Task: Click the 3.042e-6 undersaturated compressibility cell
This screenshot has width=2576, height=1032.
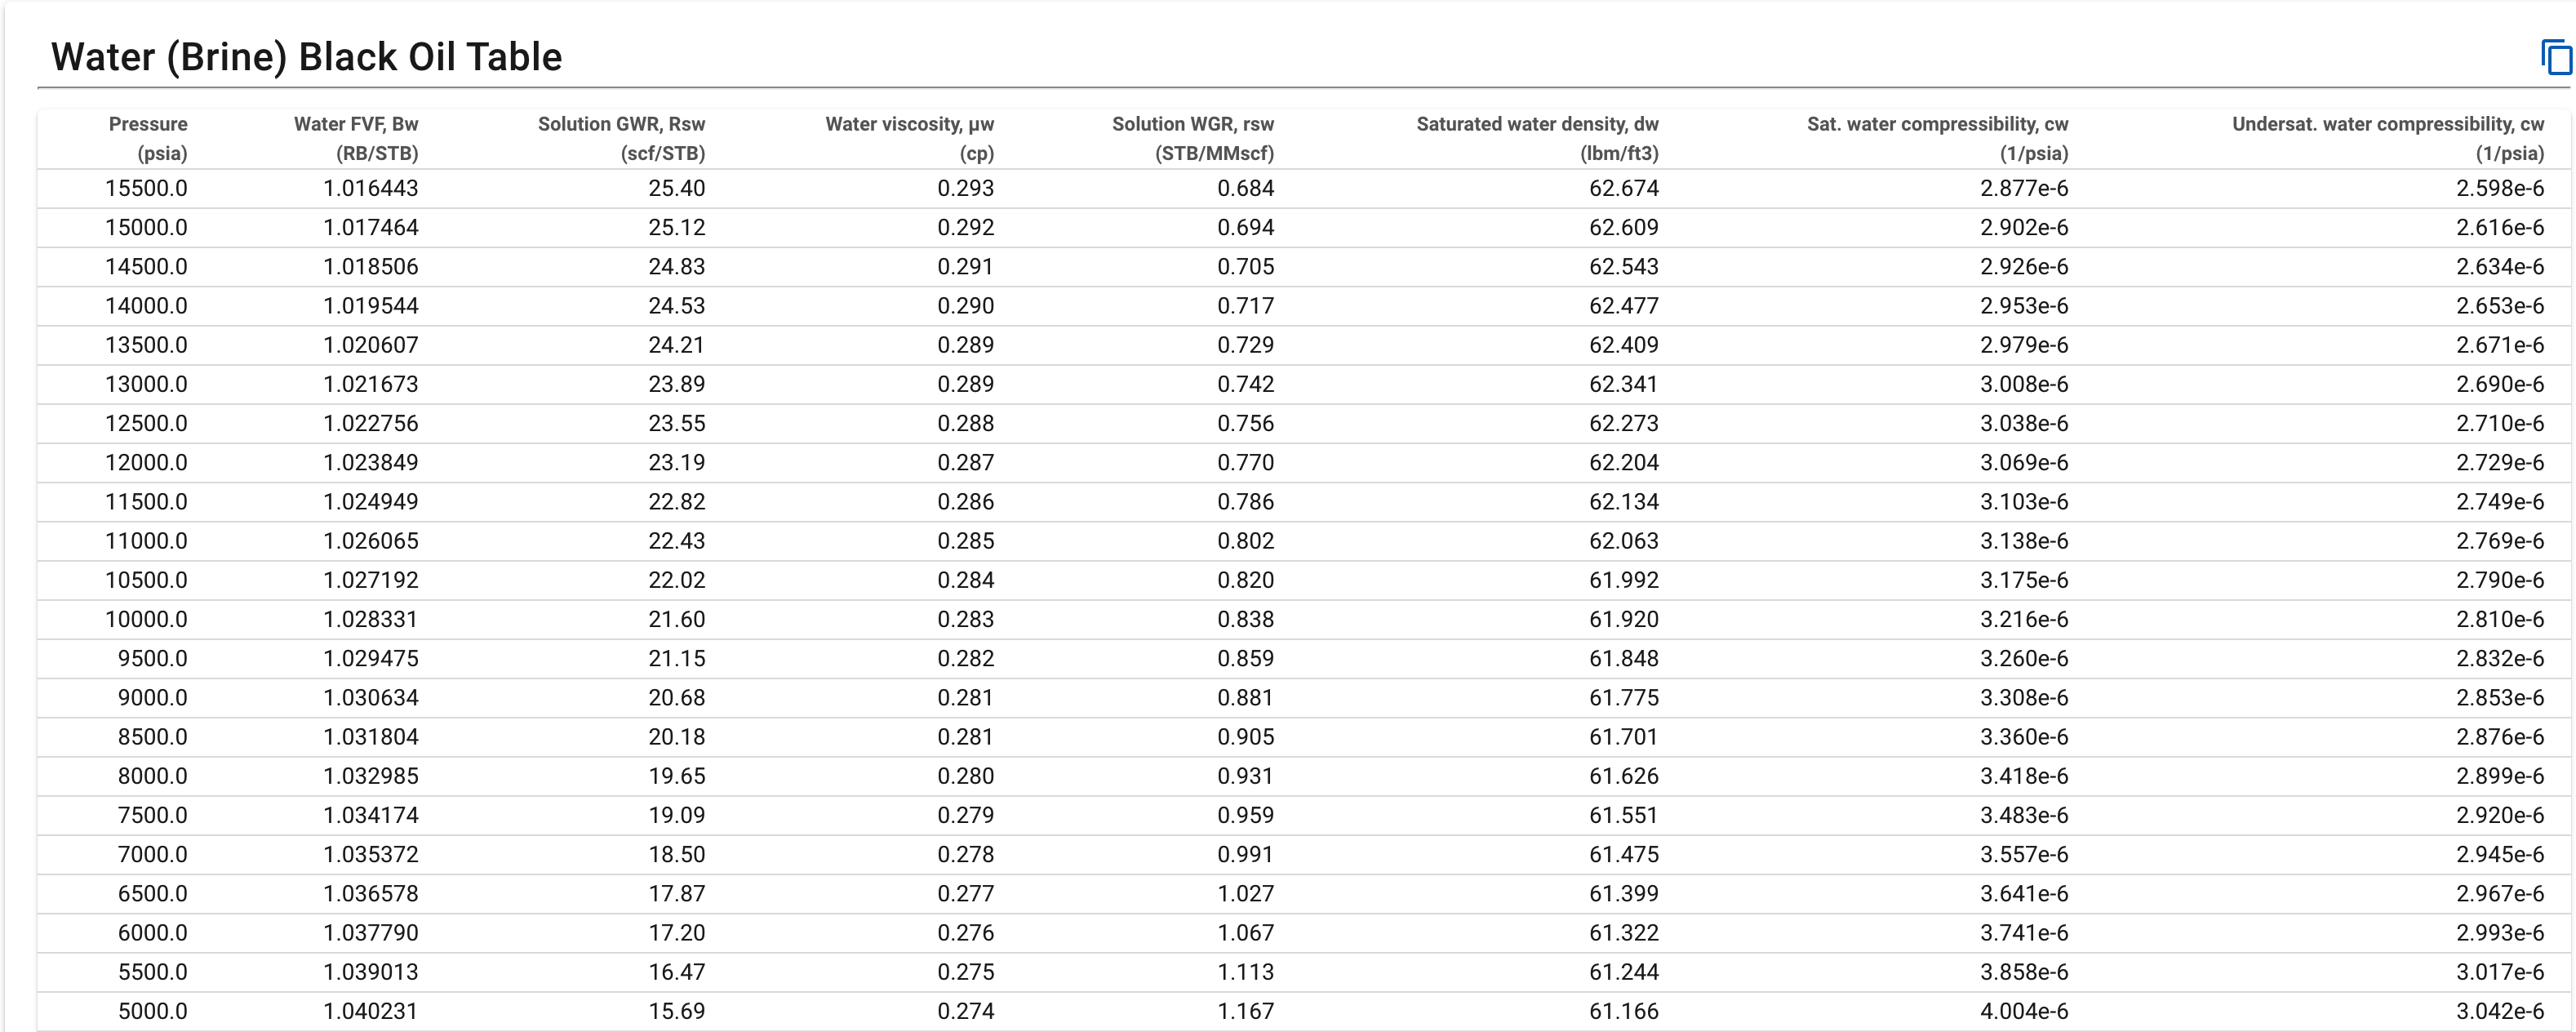Action: (x=2499, y=1011)
